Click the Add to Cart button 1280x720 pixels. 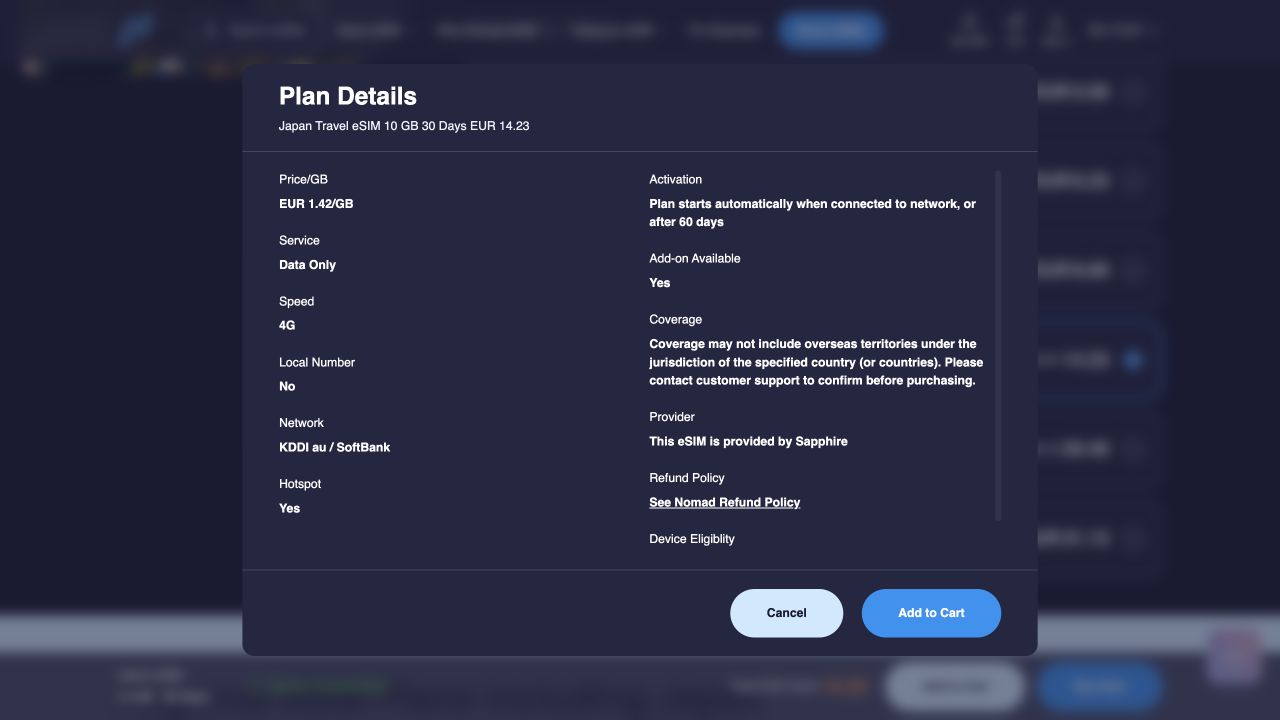click(x=931, y=613)
